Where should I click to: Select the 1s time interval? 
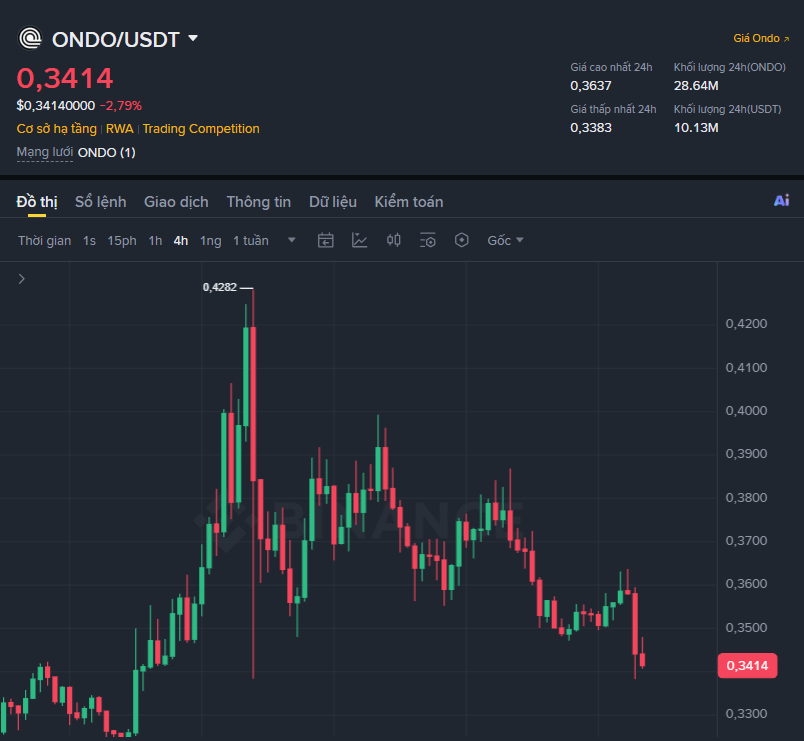(89, 241)
